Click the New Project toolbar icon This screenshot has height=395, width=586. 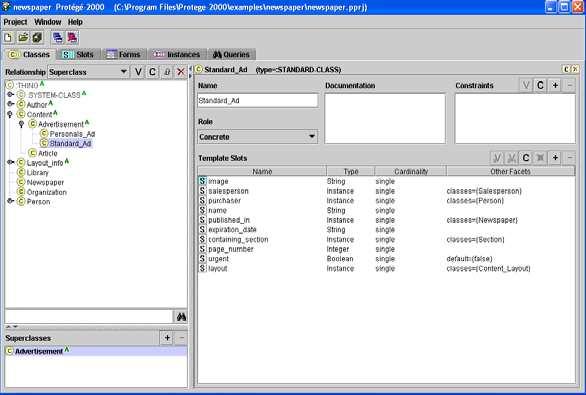(8, 37)
